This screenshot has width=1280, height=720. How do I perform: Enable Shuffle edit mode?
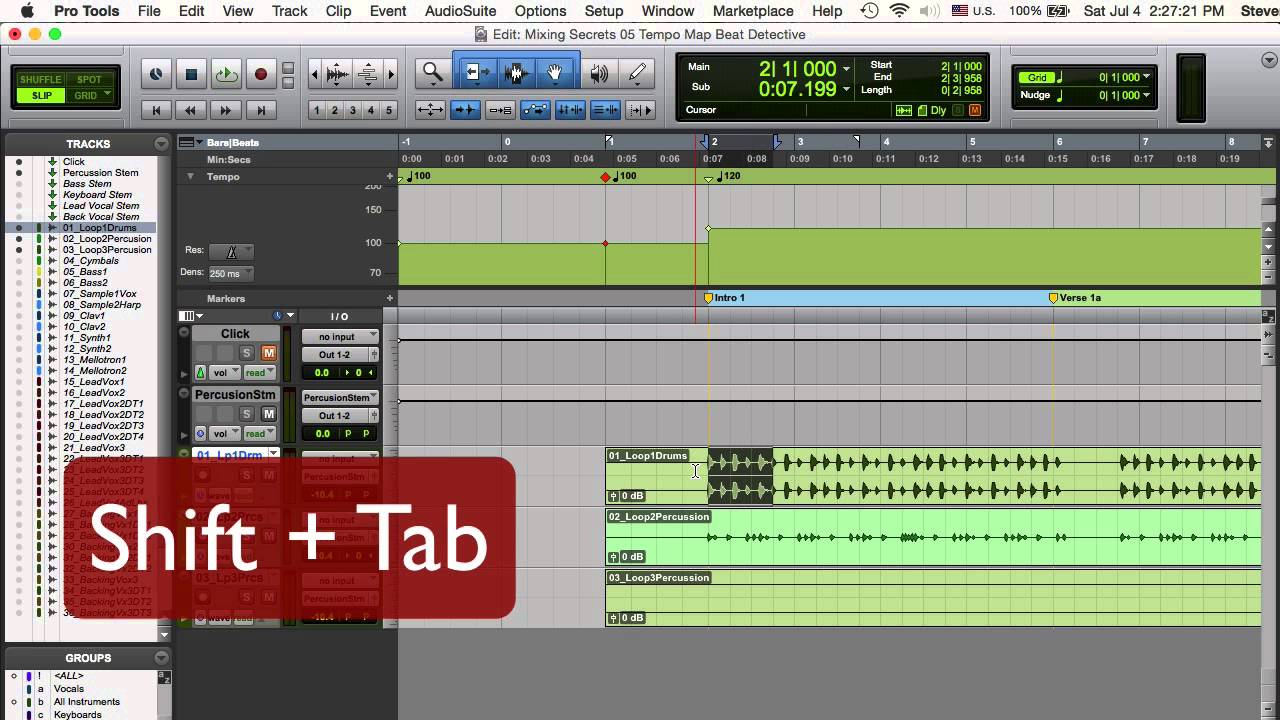40,79
